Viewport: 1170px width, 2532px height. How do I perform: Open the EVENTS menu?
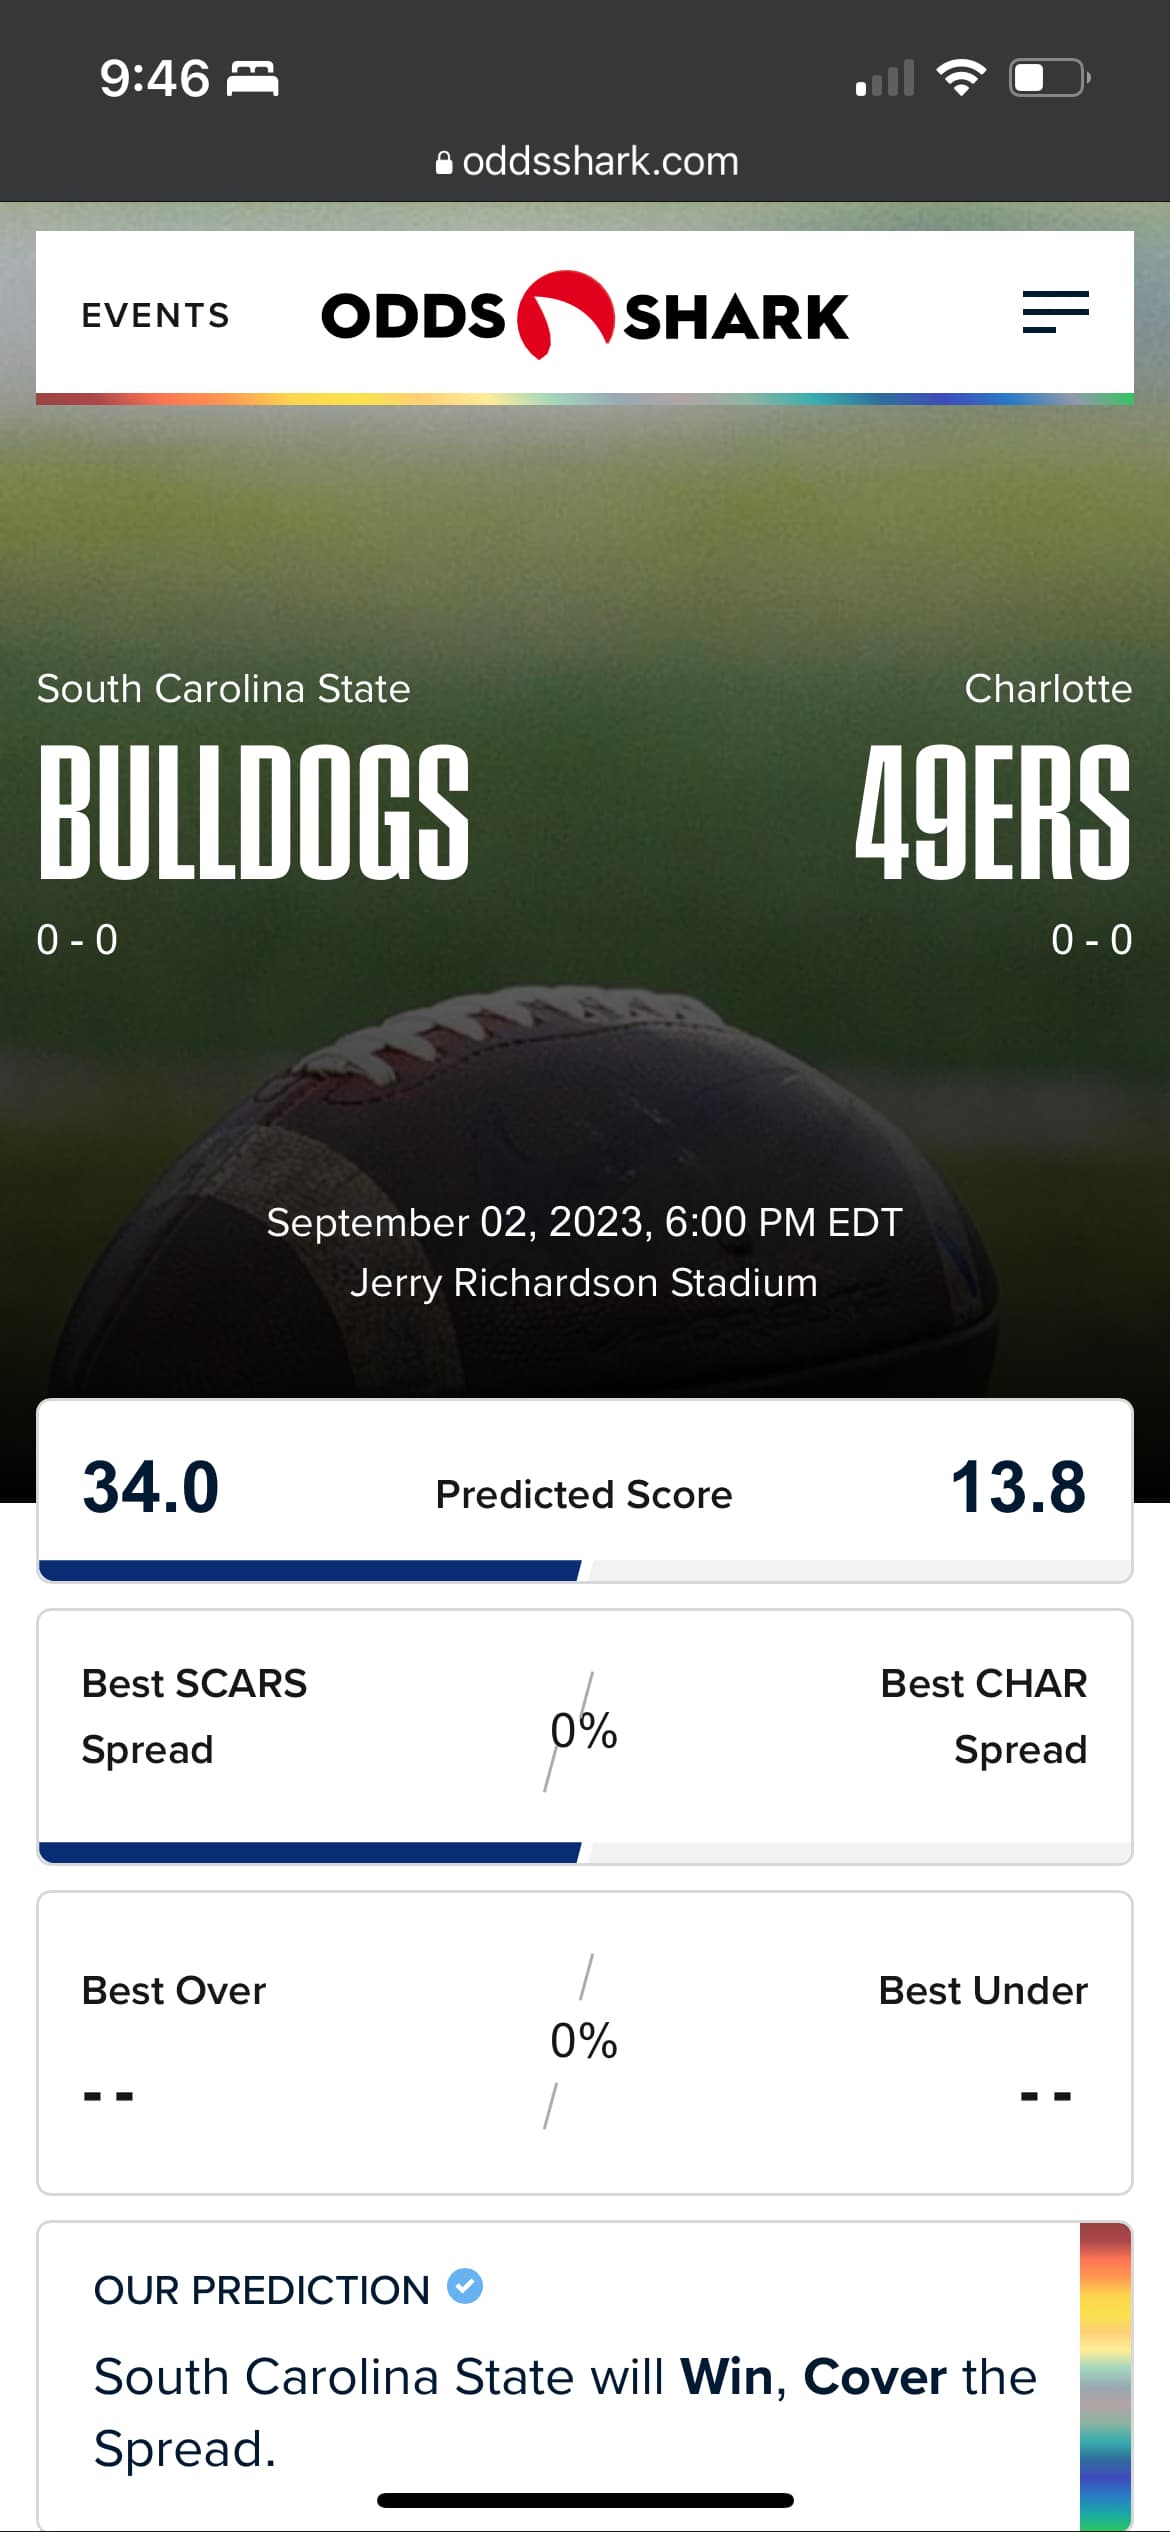(155, 315)
